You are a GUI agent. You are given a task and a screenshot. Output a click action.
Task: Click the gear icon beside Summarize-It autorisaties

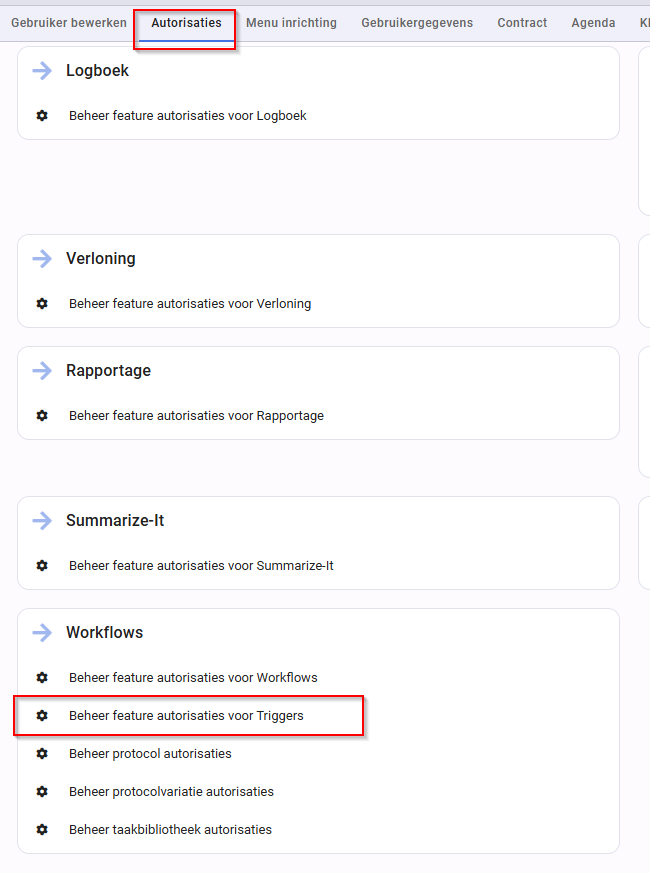(x=42, y=565)
